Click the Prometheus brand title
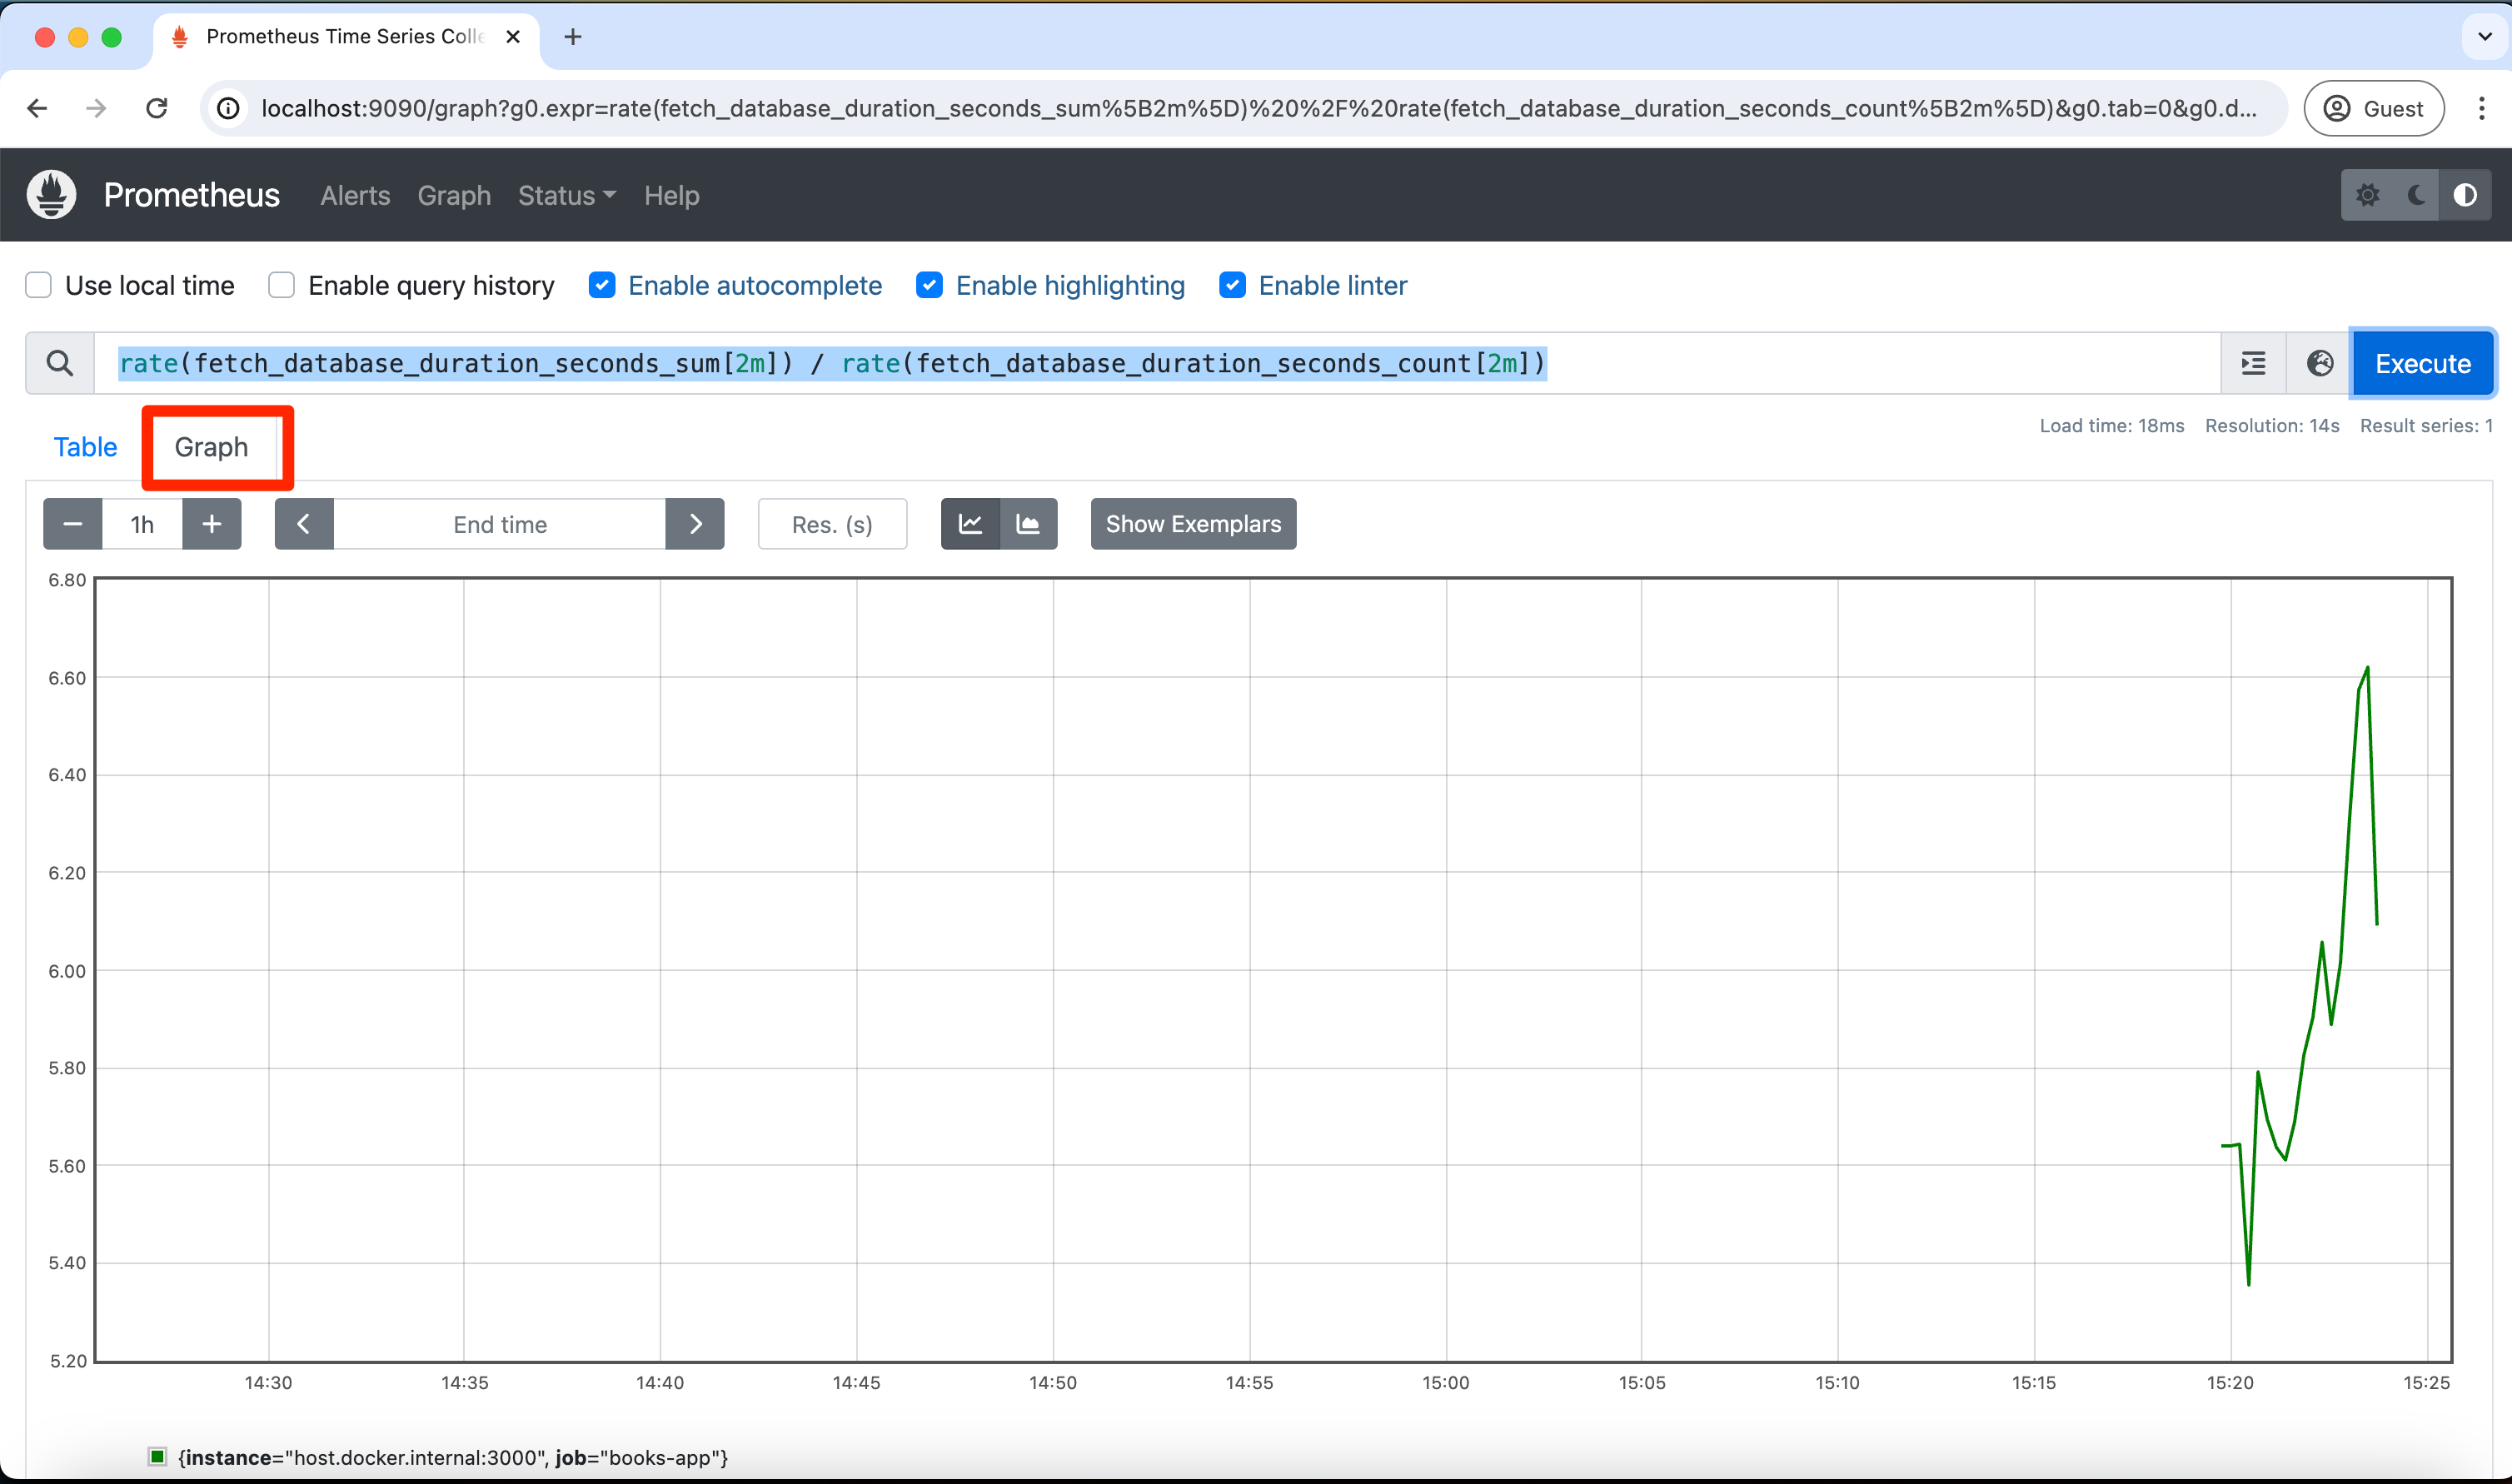Image resolution: width=2512 pixels, height=1484 pixels. [192, 194]
